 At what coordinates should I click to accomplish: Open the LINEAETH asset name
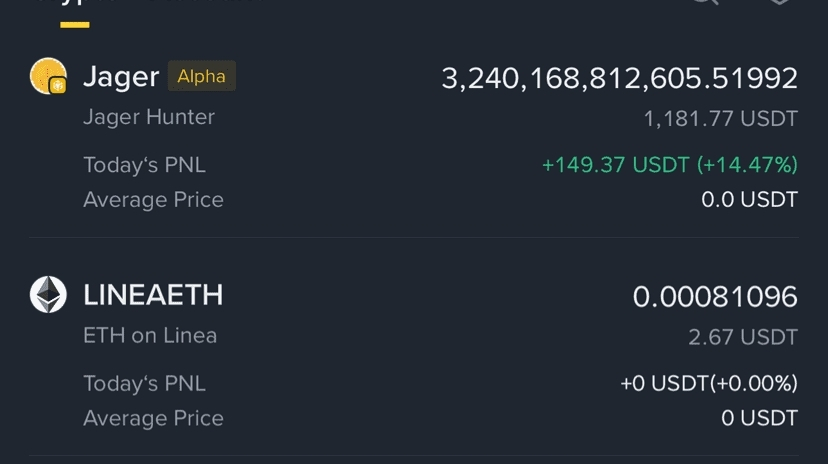(x=153, y=295)
